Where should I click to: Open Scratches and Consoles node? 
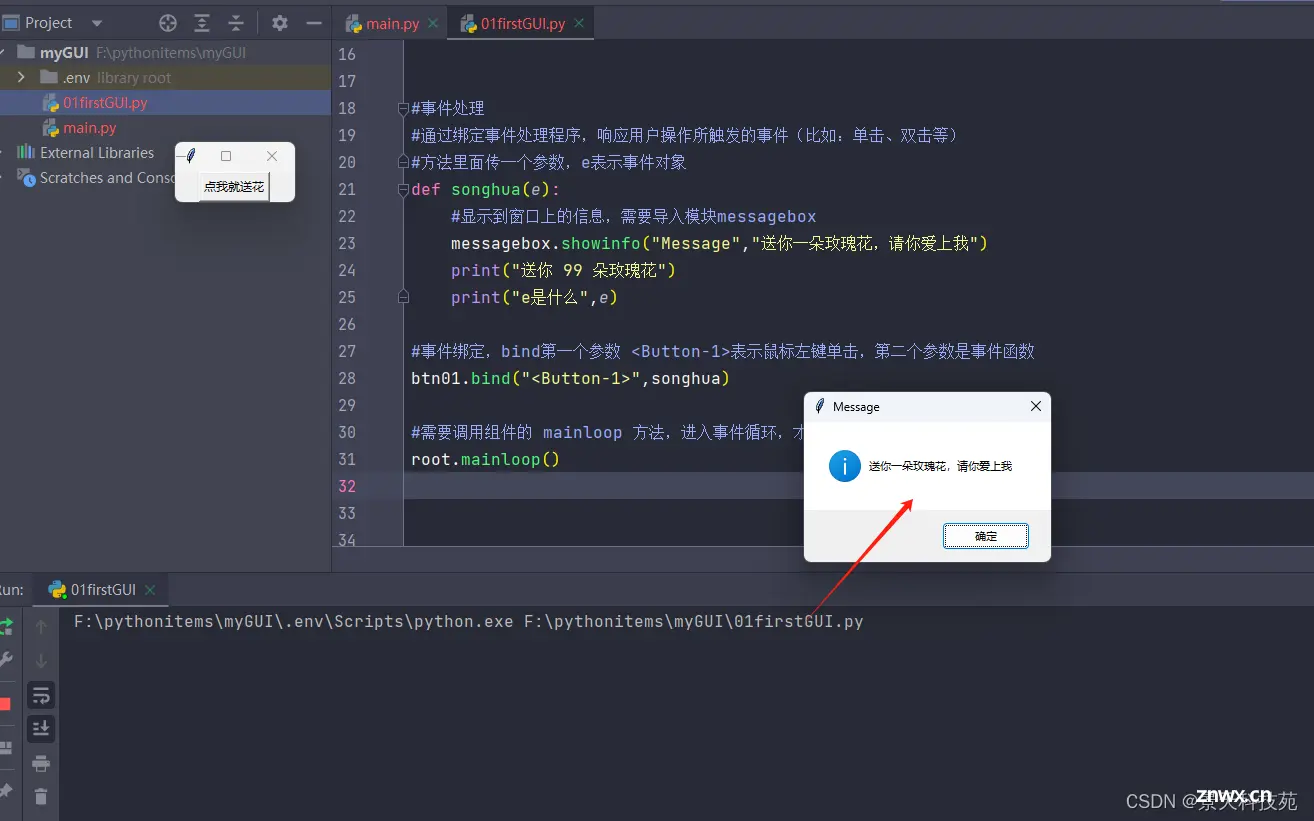click(107, 177)
